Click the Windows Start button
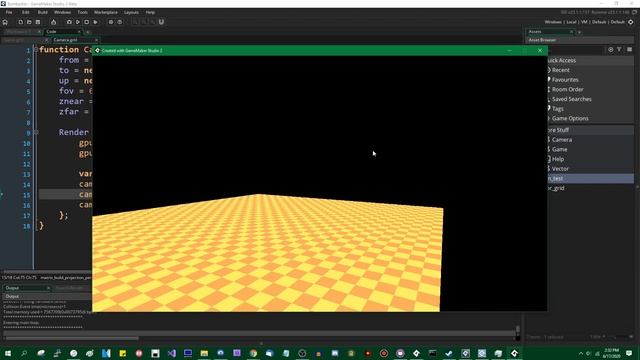Image resolution: width=640 pixels, height=360 pixels. pos(8,353)
